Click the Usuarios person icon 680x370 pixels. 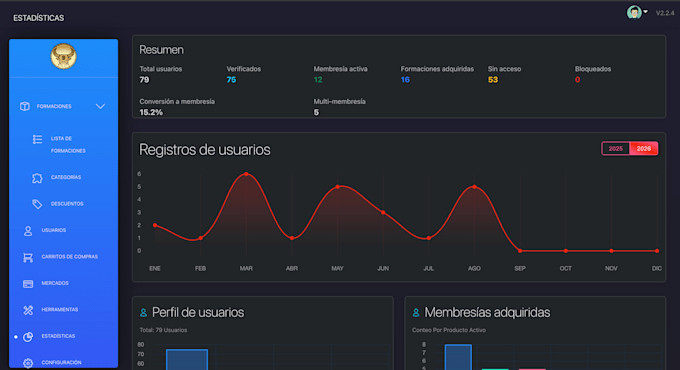(x=28, y=231)
